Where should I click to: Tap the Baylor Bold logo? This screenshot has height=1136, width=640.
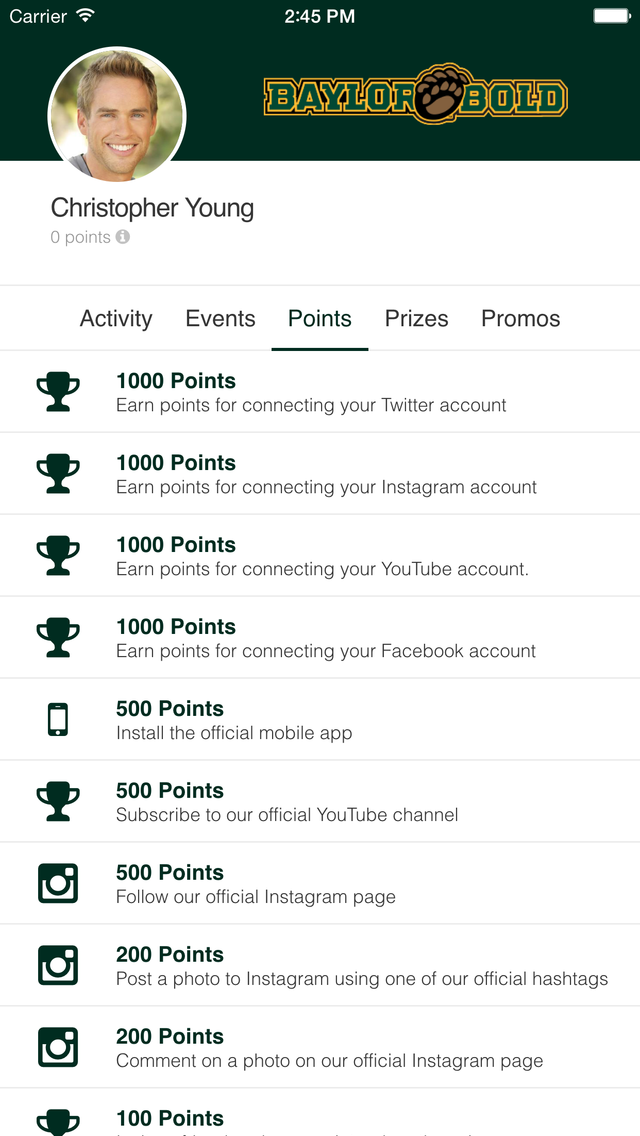[415, 94]
